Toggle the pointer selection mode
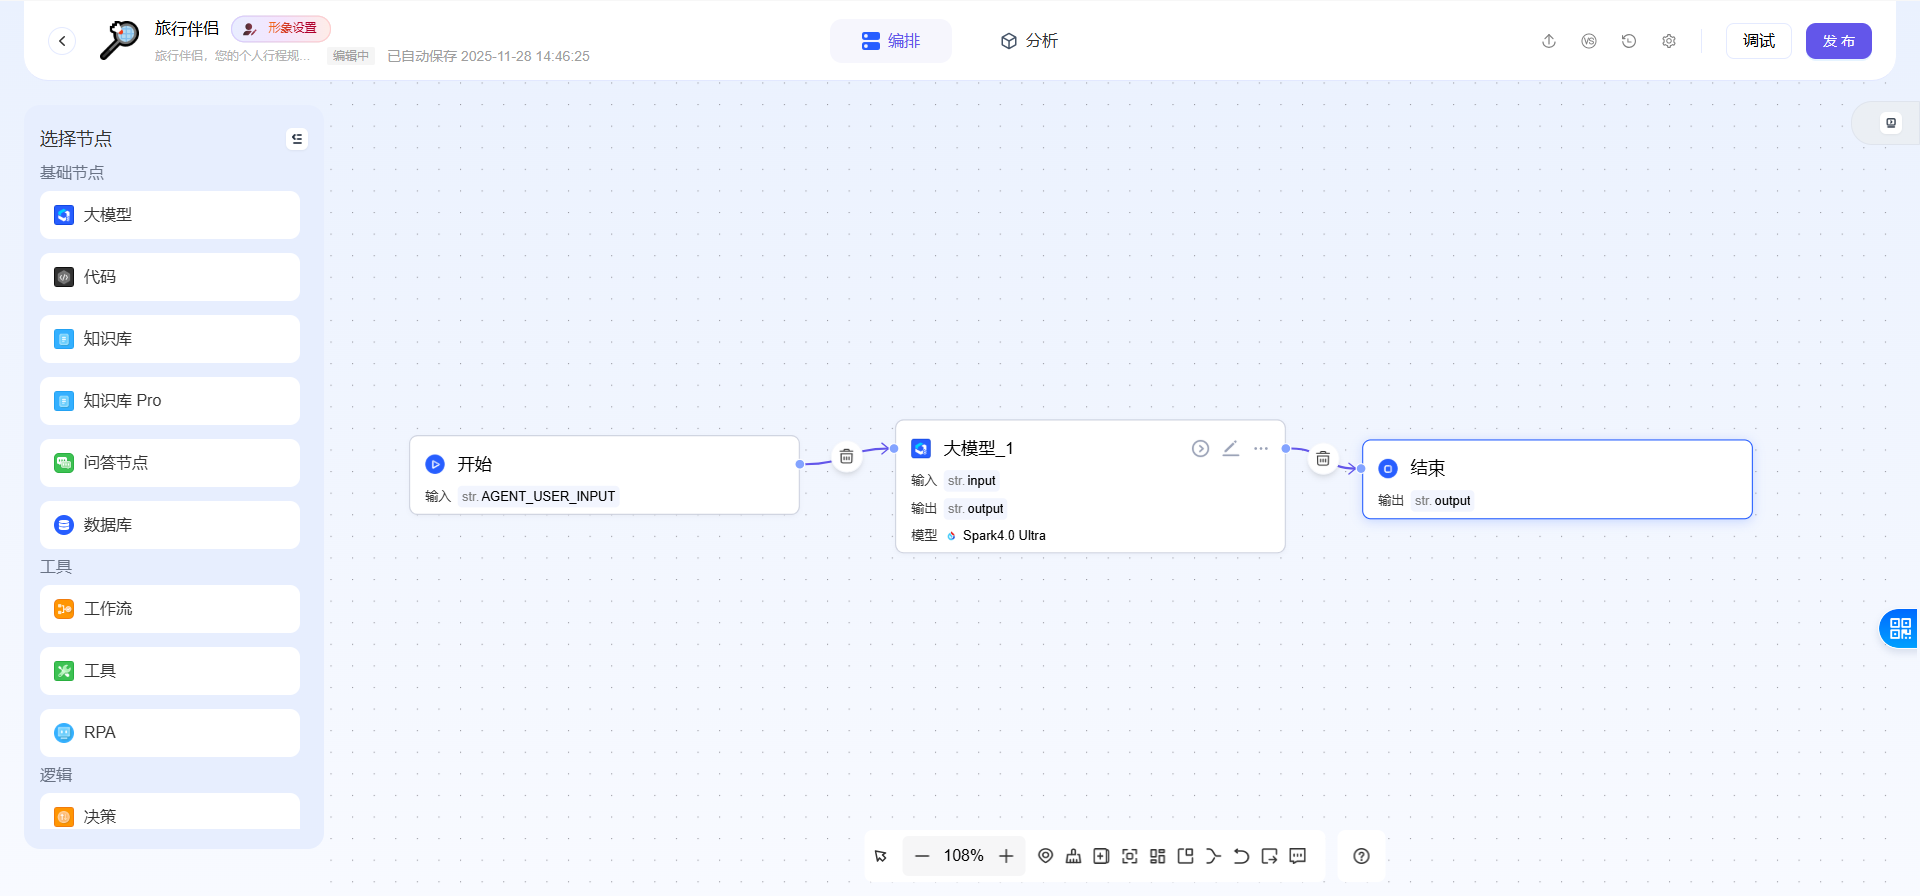Image resolution: width=1920 pixels, height=896 pixels. point(881,856)
